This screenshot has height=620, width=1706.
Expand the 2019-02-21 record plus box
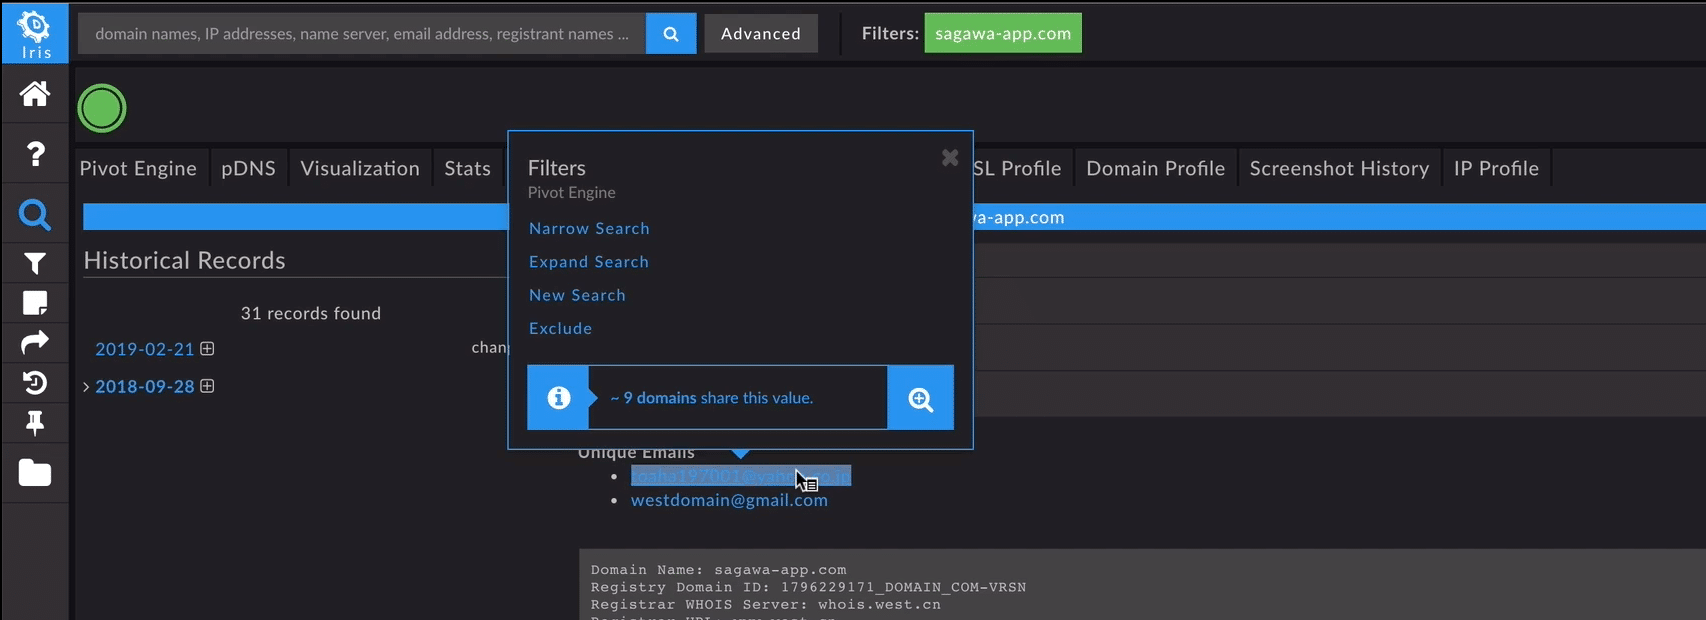coord(207,349)
